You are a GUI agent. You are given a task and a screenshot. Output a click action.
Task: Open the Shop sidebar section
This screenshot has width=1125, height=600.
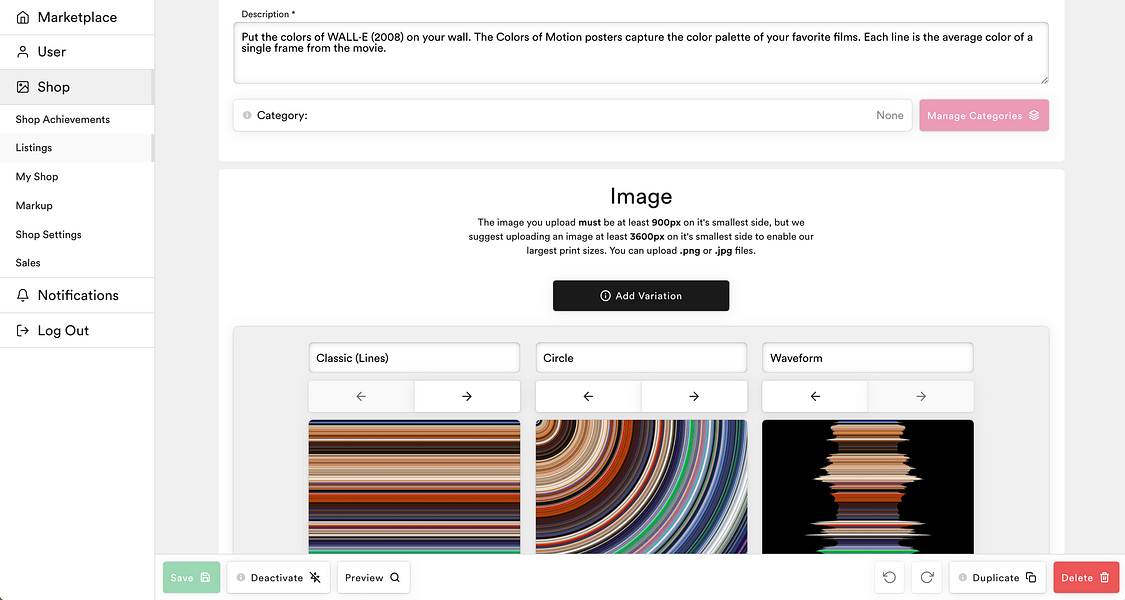[77, 87]
